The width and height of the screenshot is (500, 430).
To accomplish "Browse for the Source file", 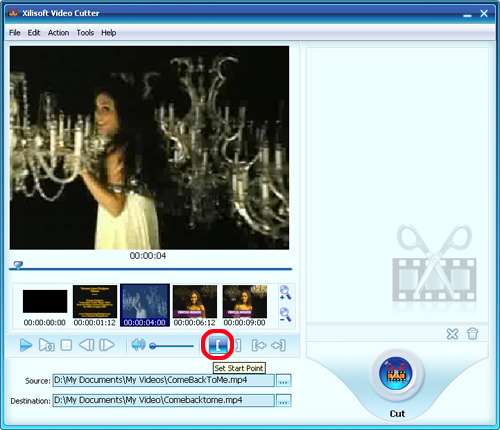I will click(x=284, y=381).
